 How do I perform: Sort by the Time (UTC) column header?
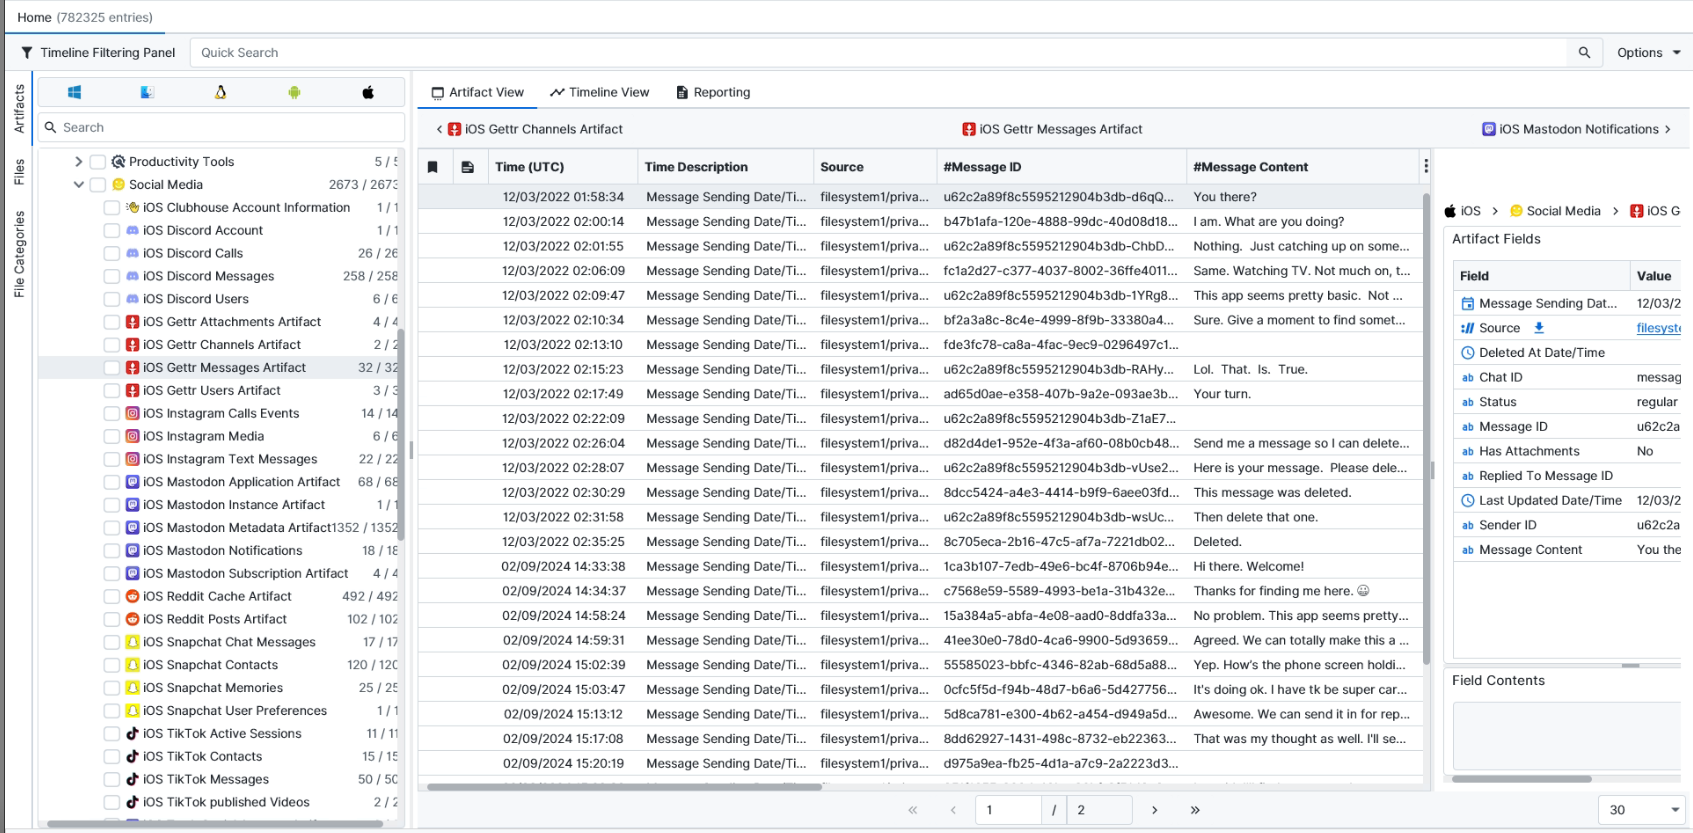(x=563, y=167)
